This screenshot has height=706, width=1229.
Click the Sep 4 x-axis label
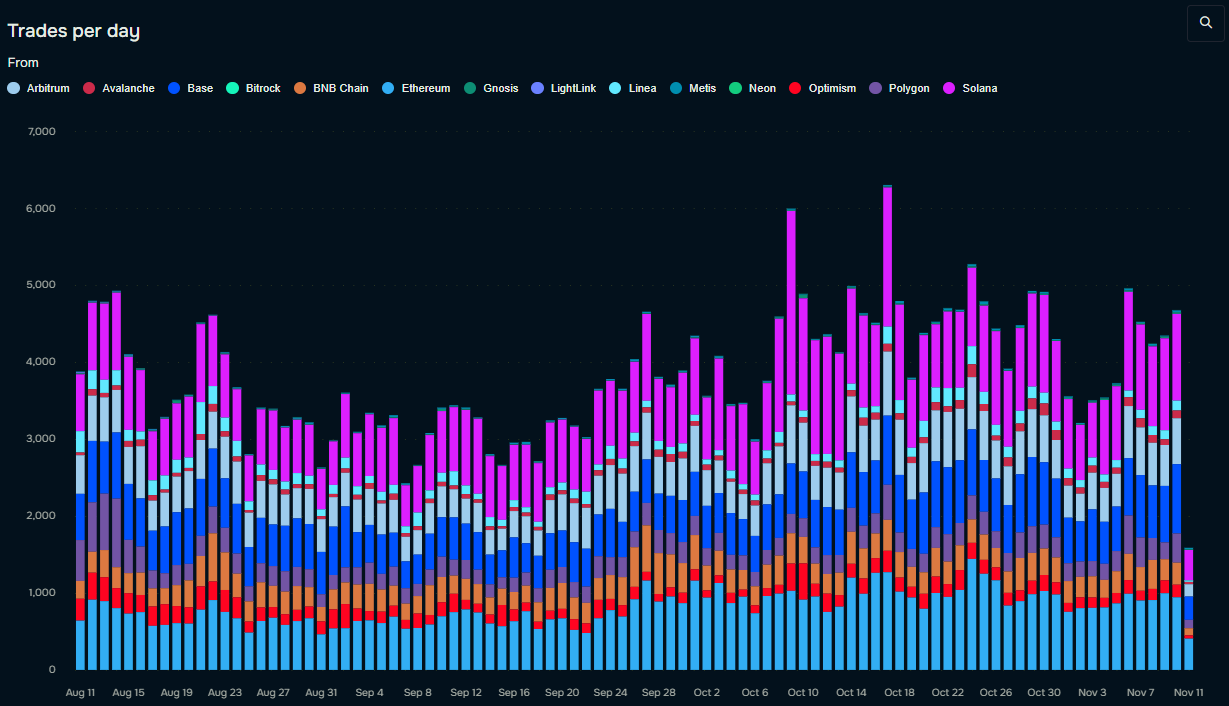369,692
